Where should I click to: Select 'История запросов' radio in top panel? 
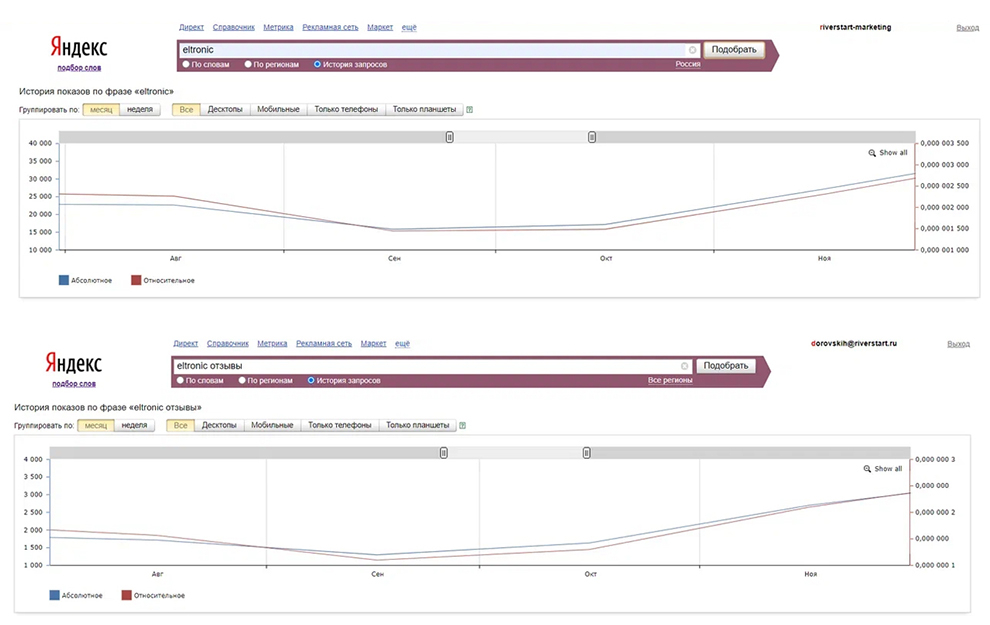(318, 64)
